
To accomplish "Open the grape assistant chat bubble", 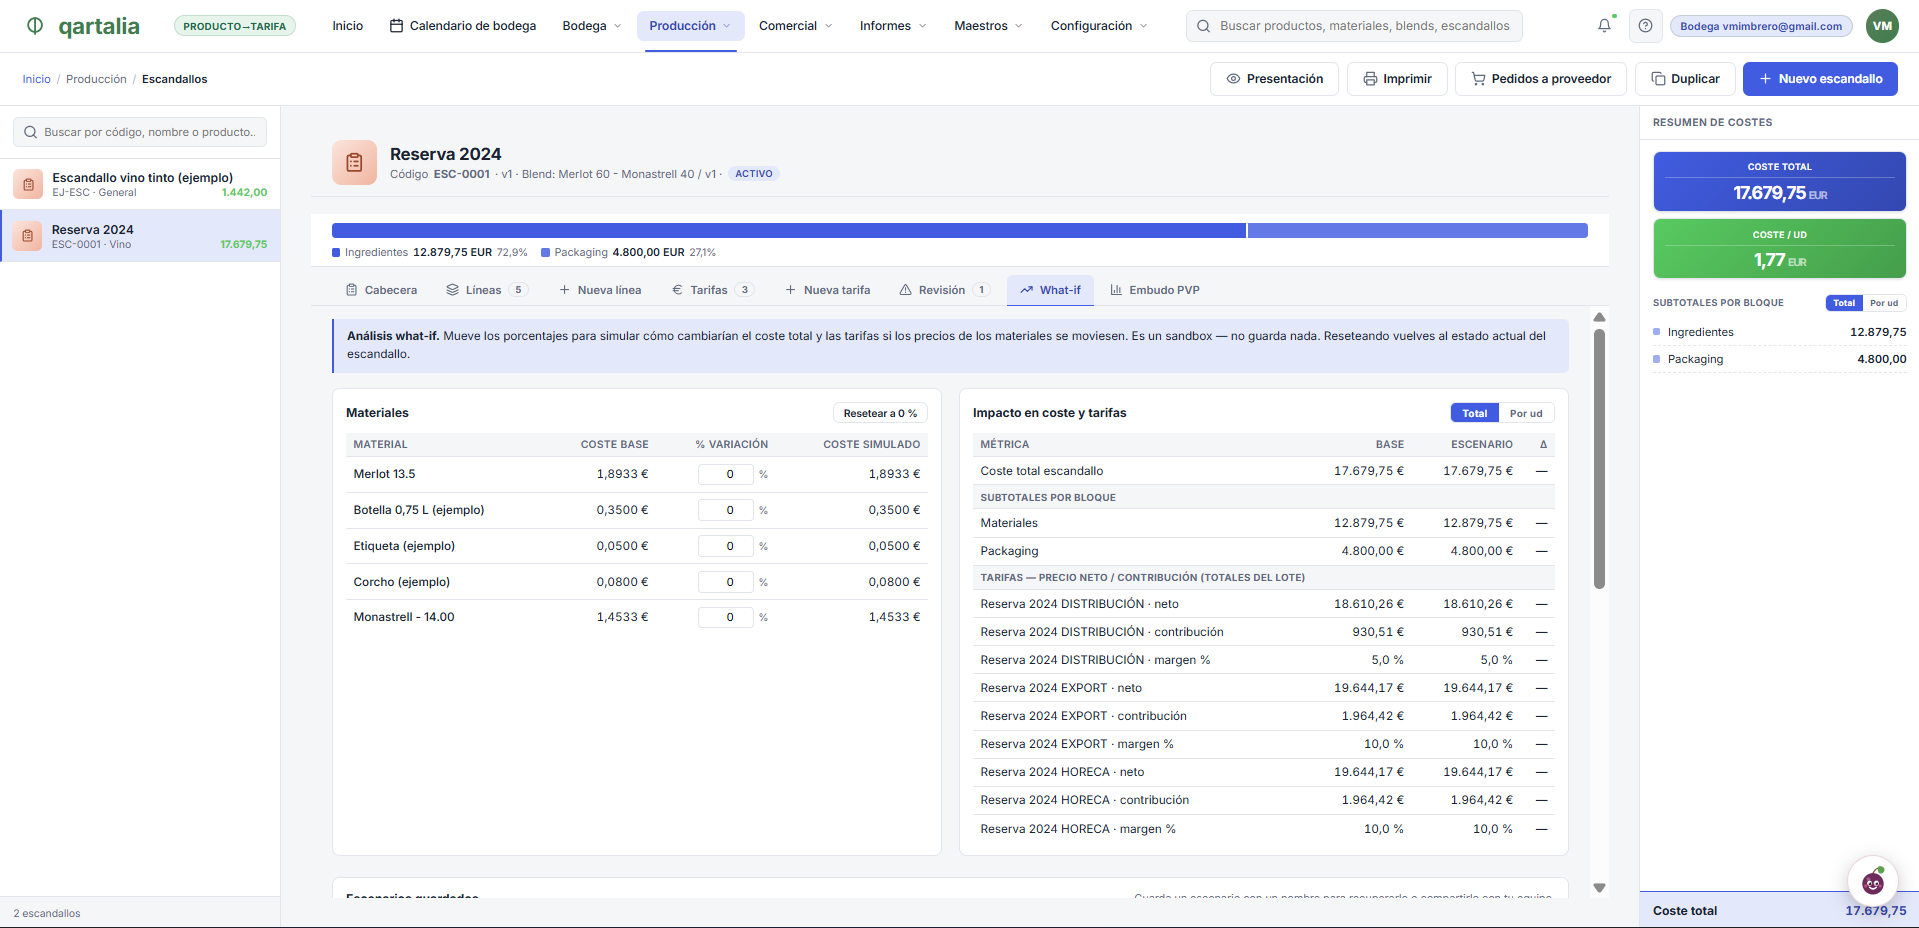I will [x=1872, y=882].
